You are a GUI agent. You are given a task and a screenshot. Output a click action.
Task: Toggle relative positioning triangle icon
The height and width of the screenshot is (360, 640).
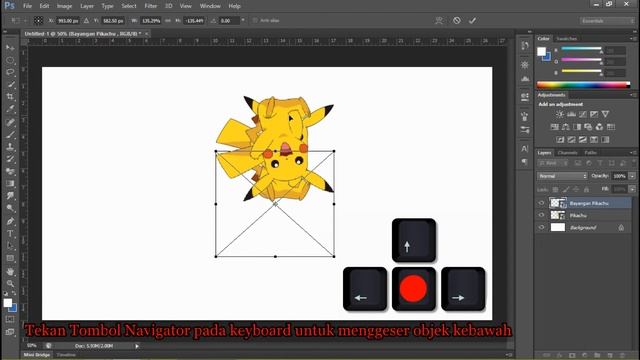point(87,20)
